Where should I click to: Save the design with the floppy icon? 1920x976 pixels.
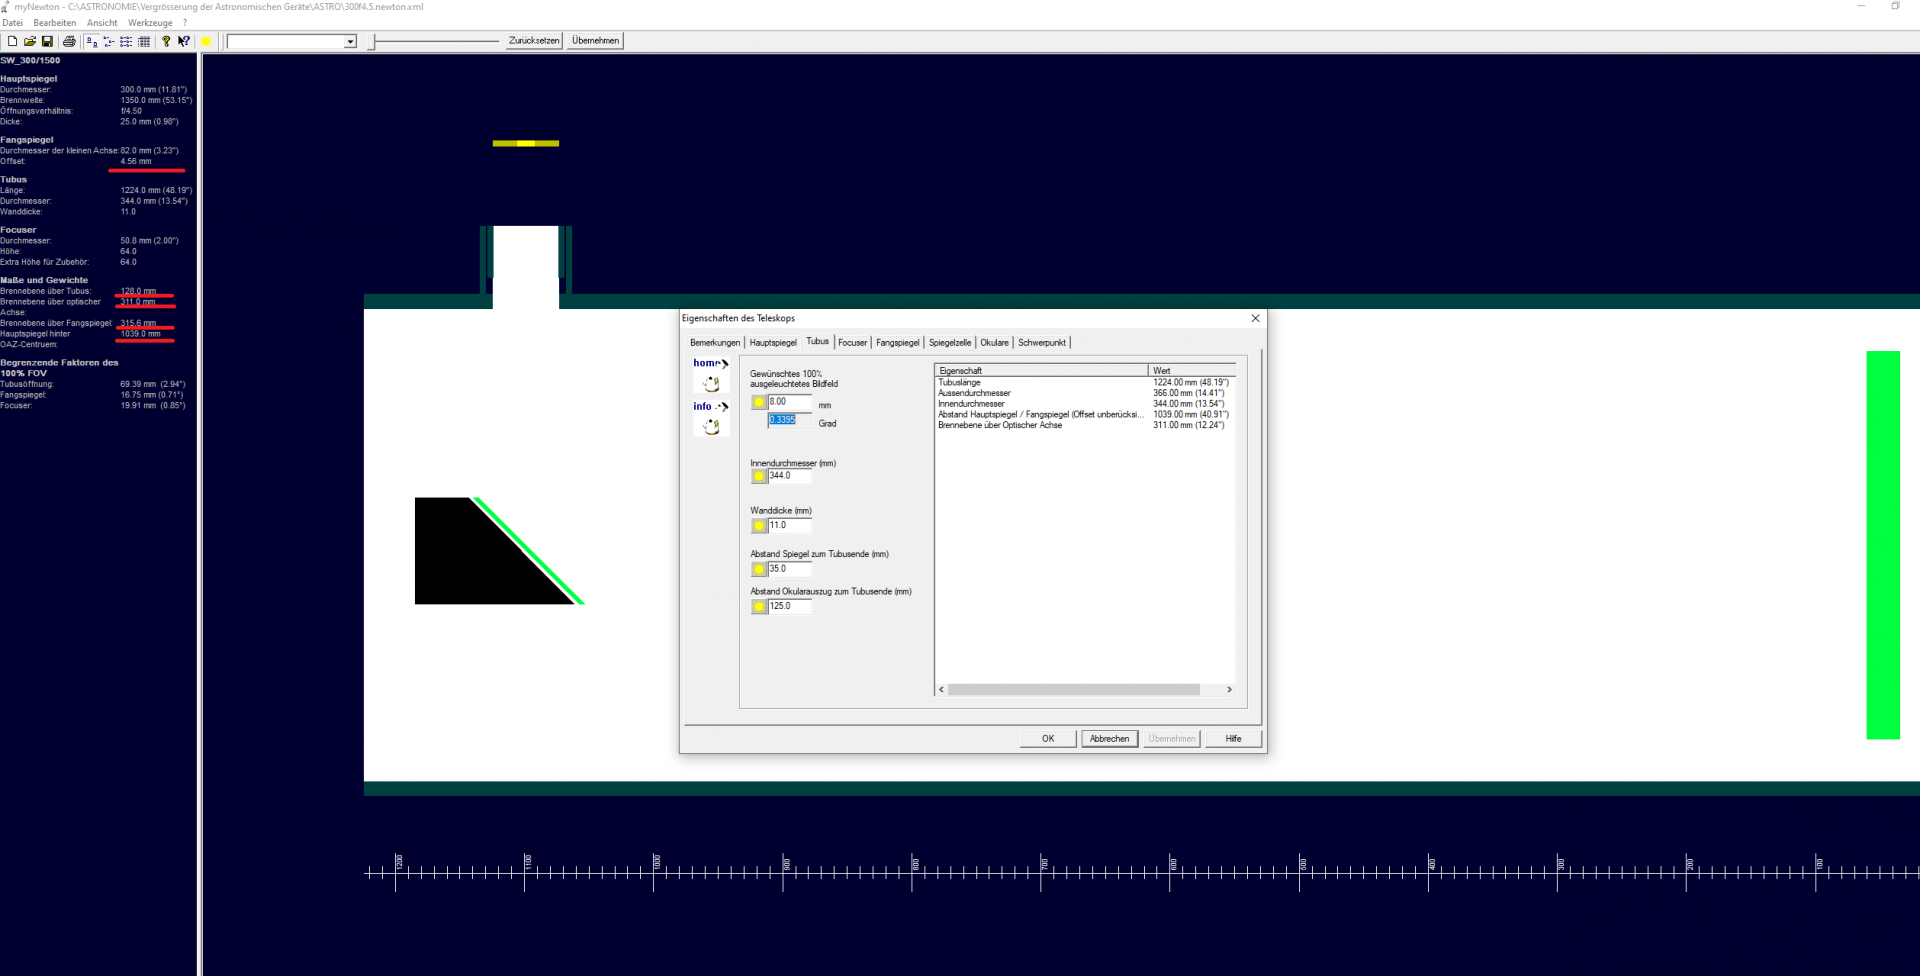point(47,41)
